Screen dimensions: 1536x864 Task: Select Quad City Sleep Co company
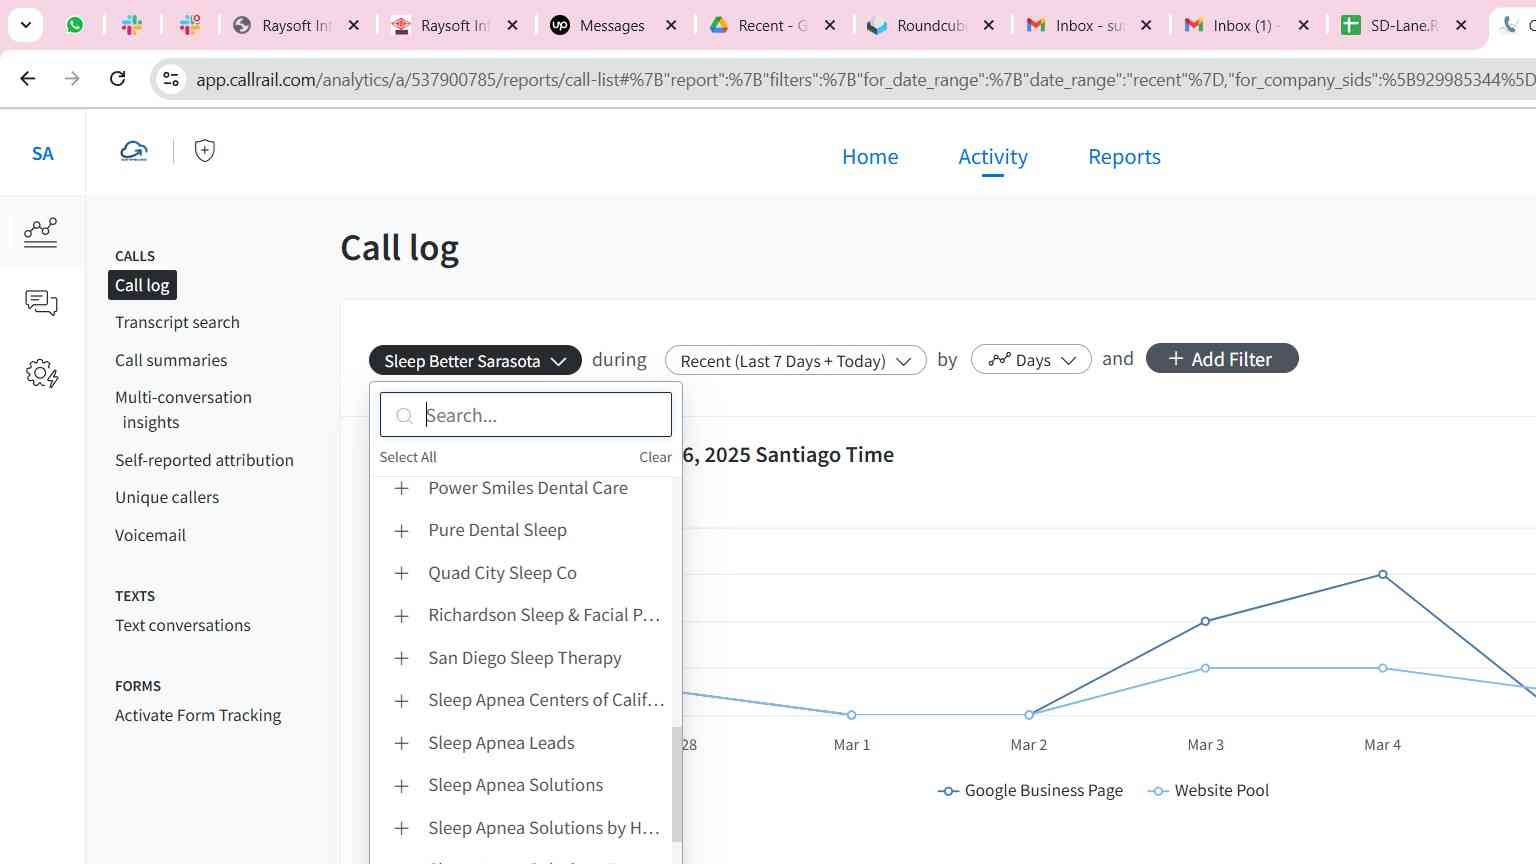click(502, 573)
